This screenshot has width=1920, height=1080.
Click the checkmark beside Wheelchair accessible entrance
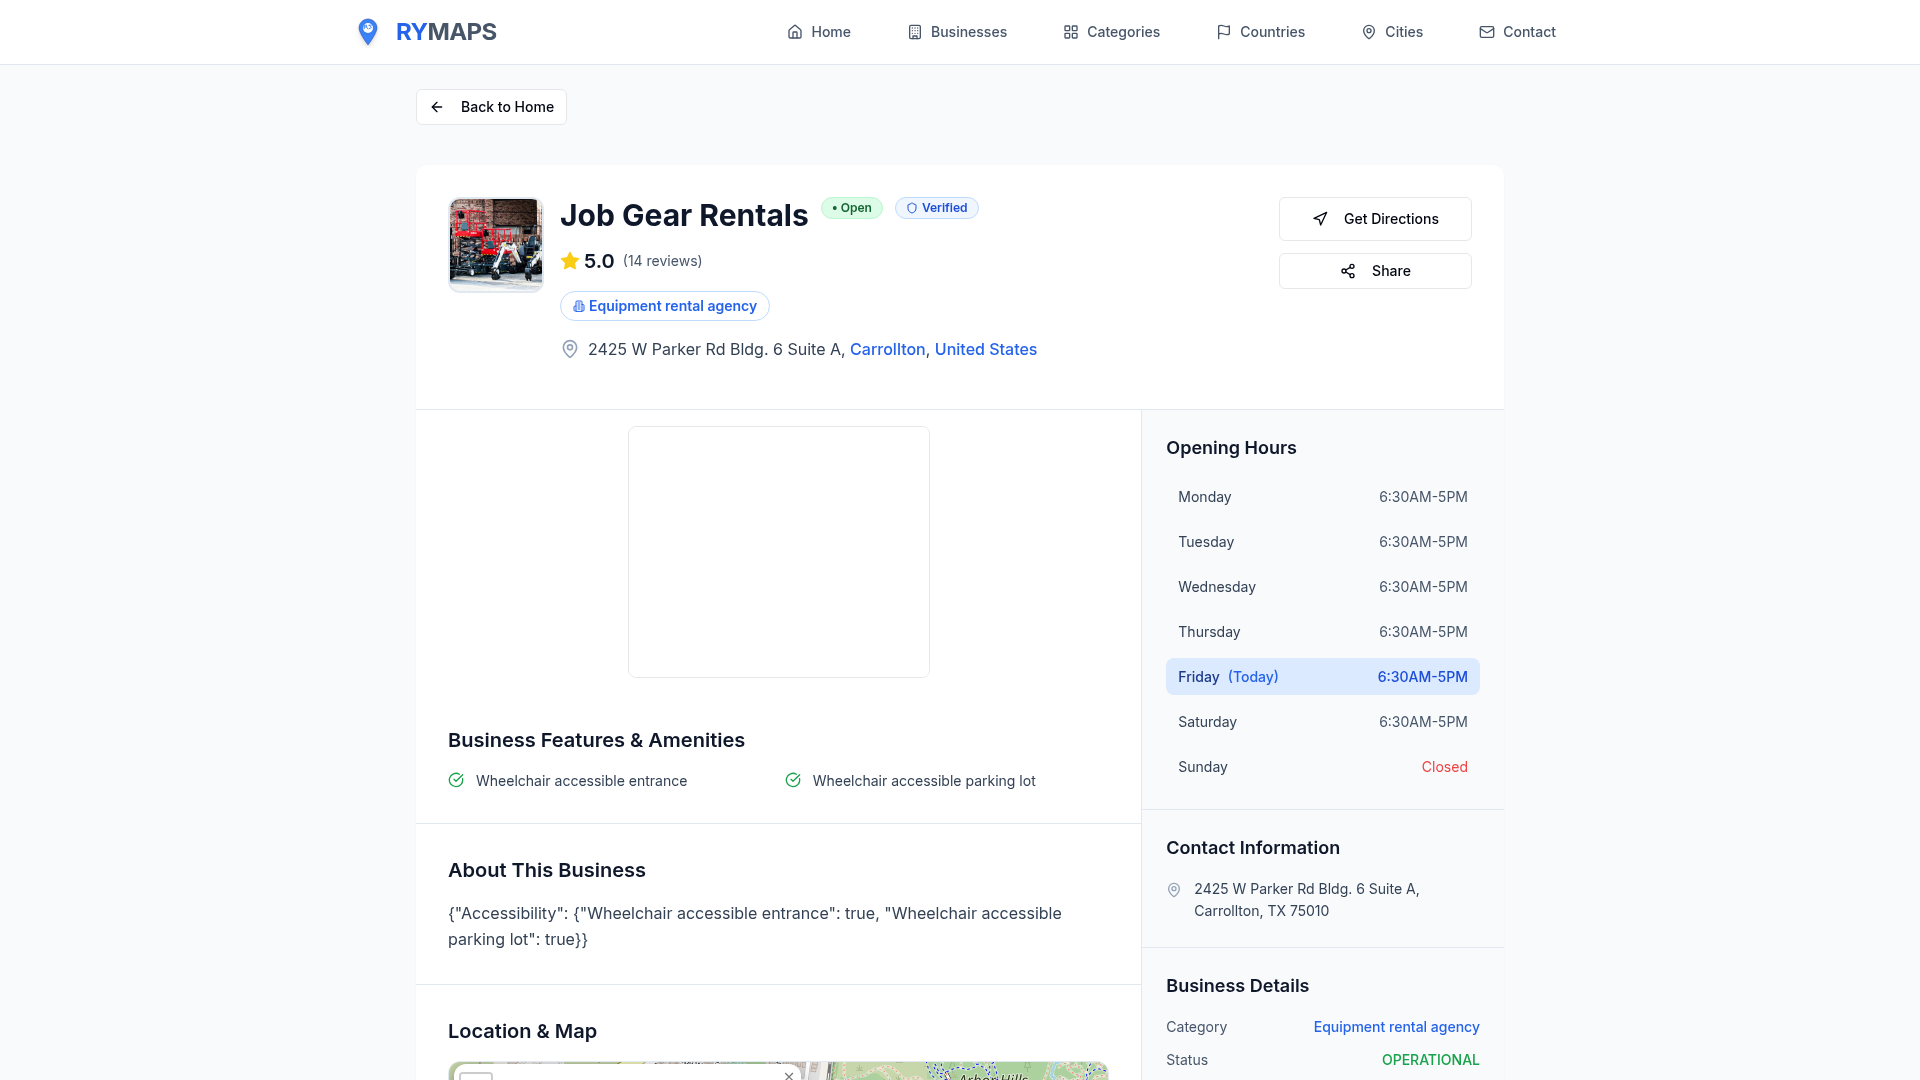tap(456, 780)
